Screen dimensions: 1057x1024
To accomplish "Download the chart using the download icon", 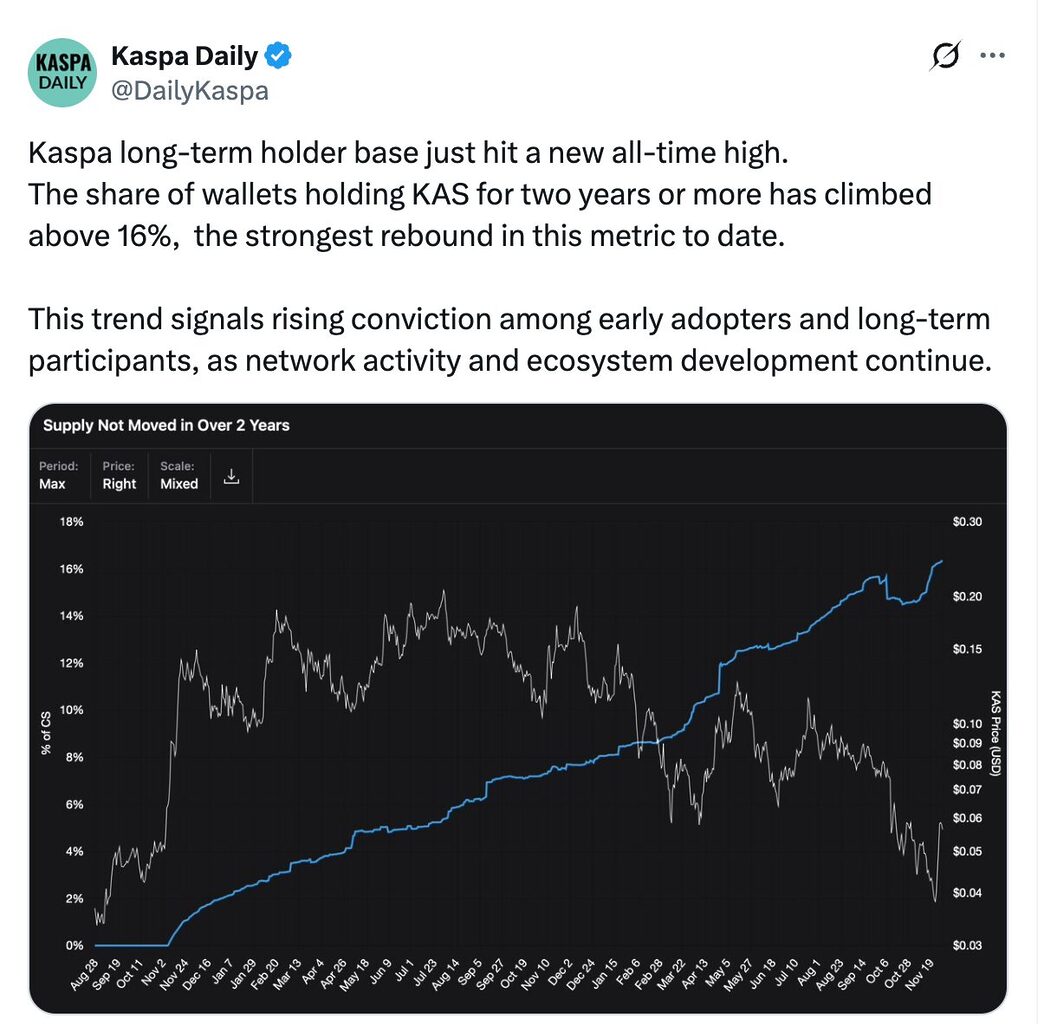I will (231, 476).
